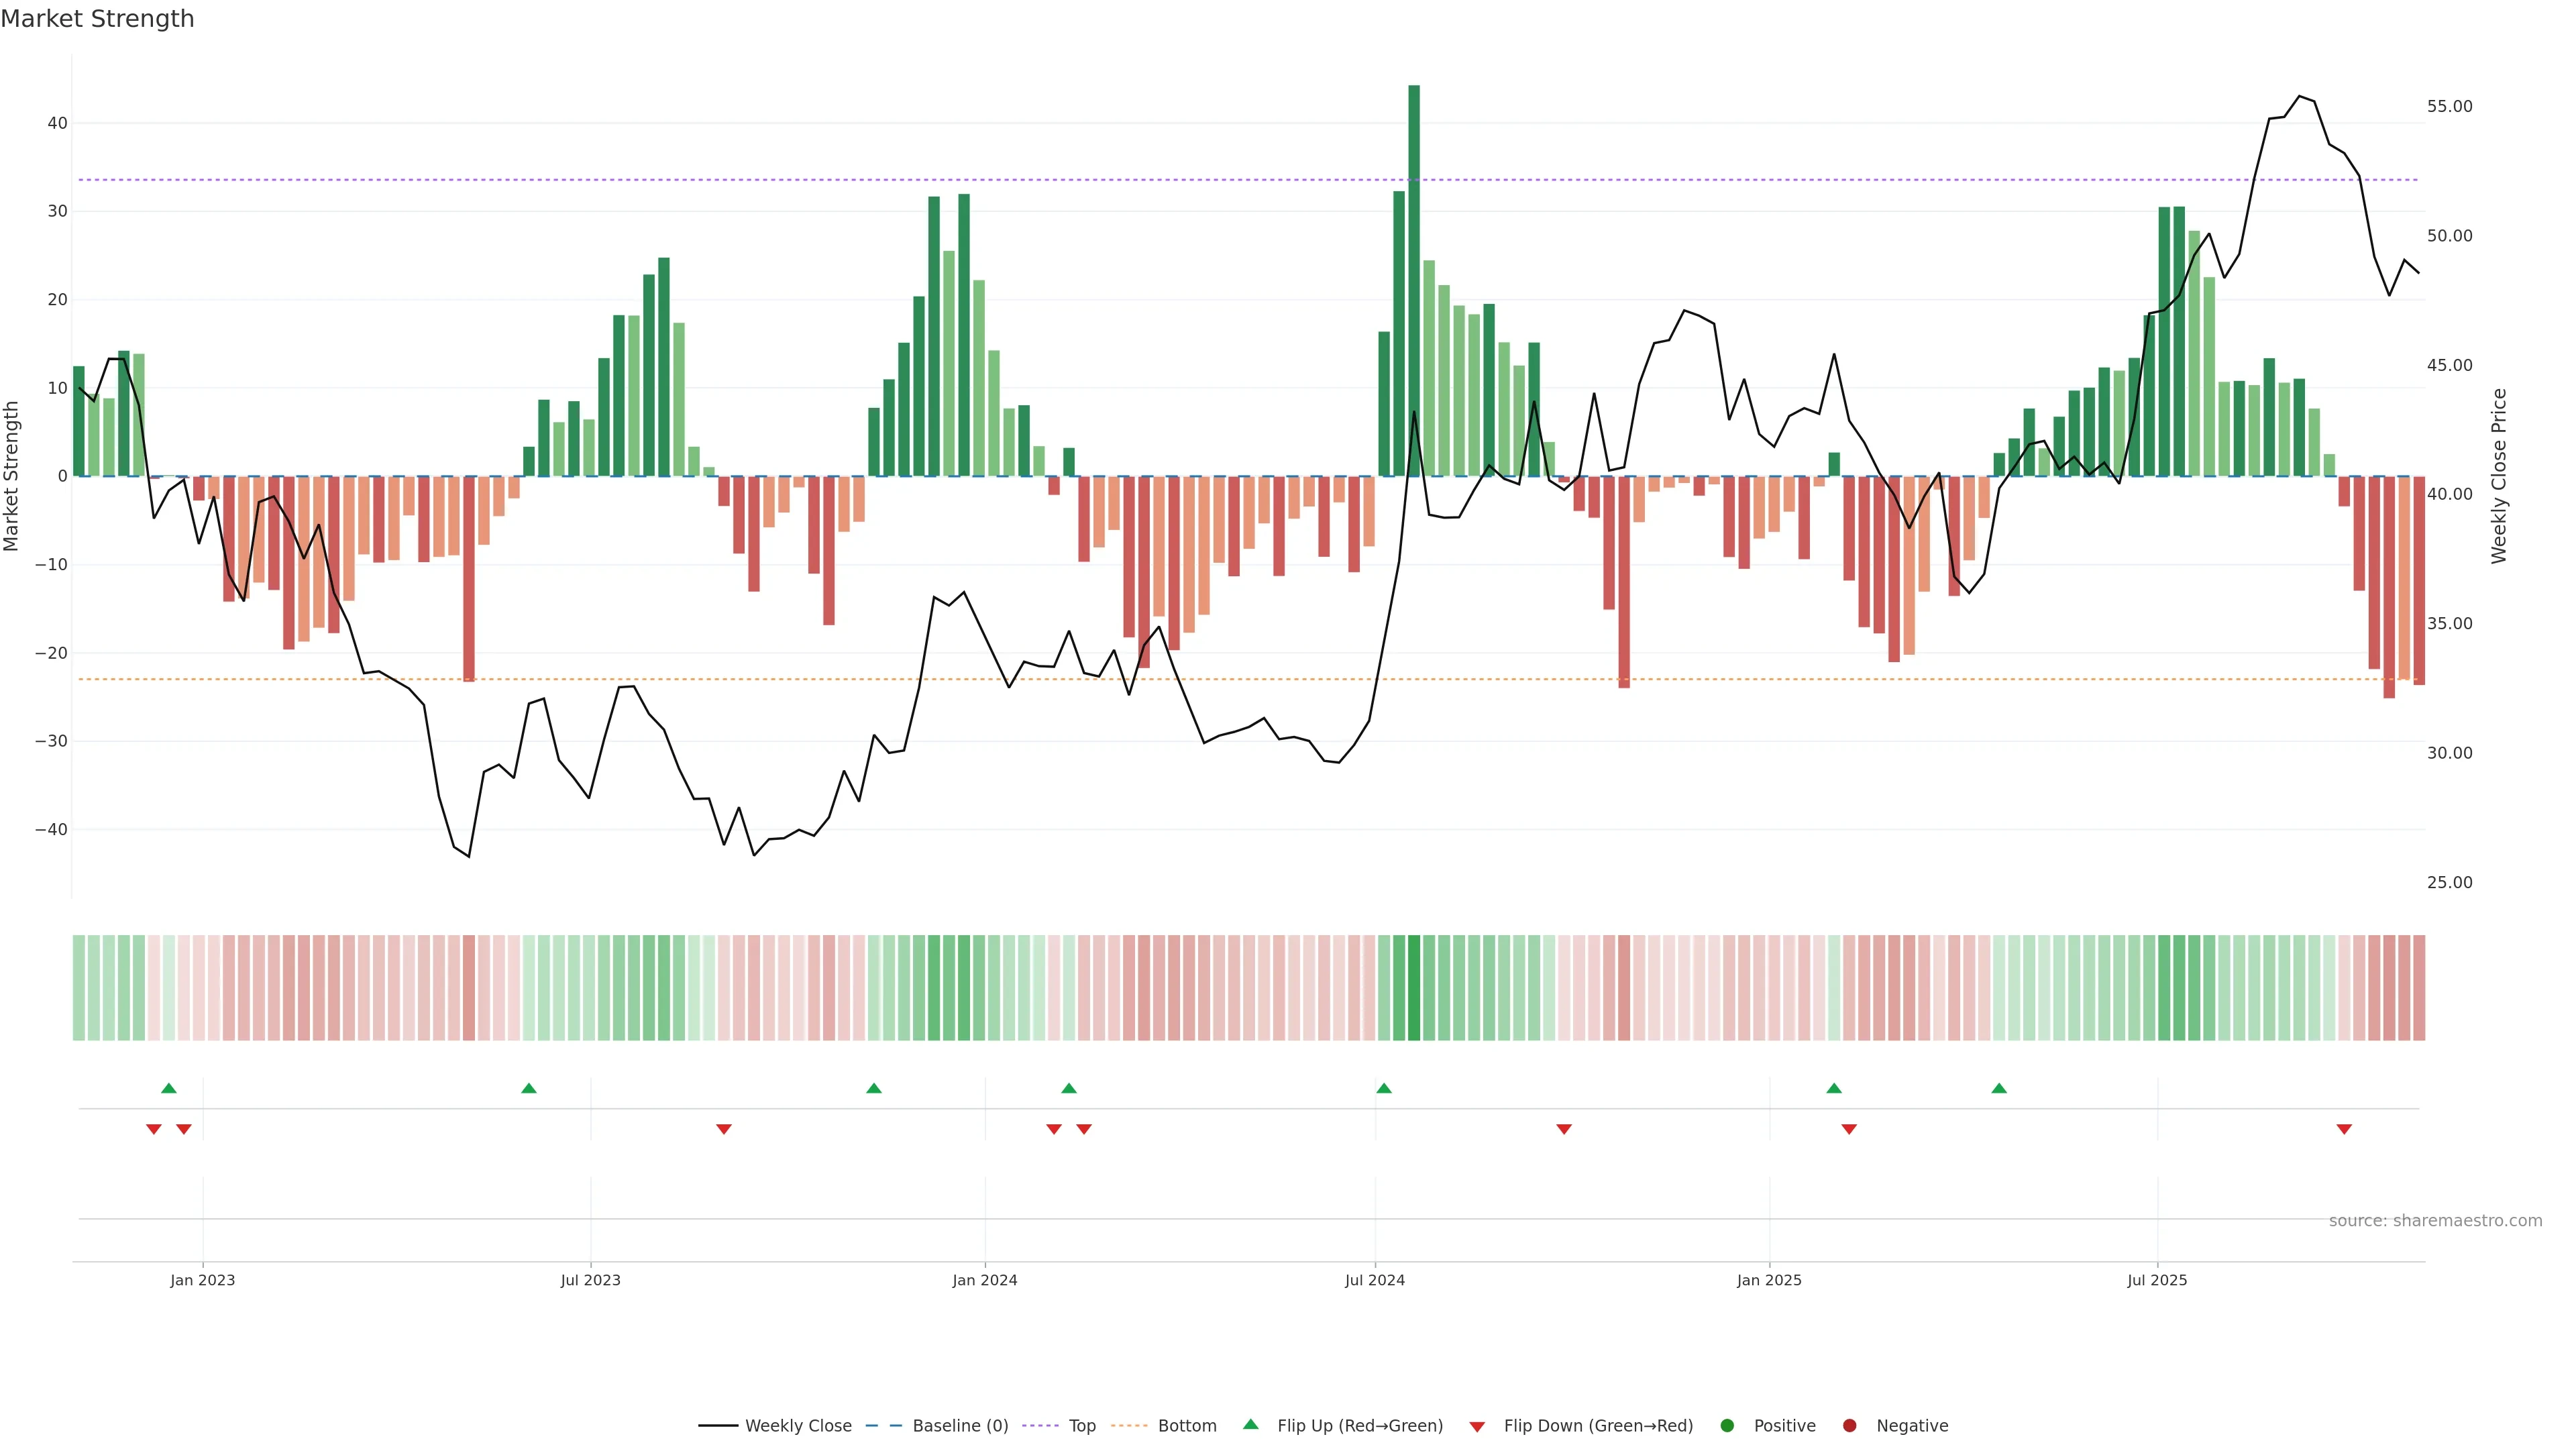Click the red flip-down marker between Jul 2024 and Jan 2025

(1564, 1129)
